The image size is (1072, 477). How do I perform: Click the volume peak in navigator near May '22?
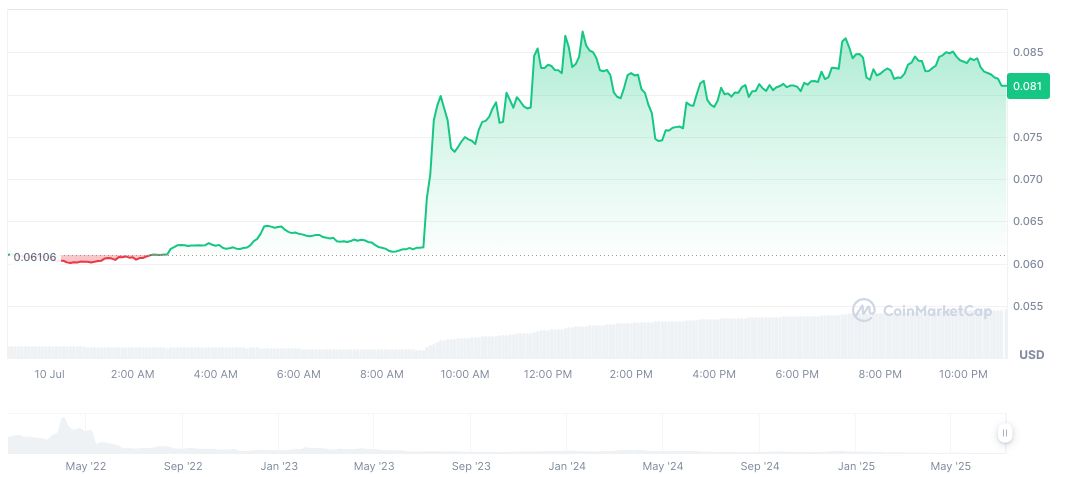65,423
